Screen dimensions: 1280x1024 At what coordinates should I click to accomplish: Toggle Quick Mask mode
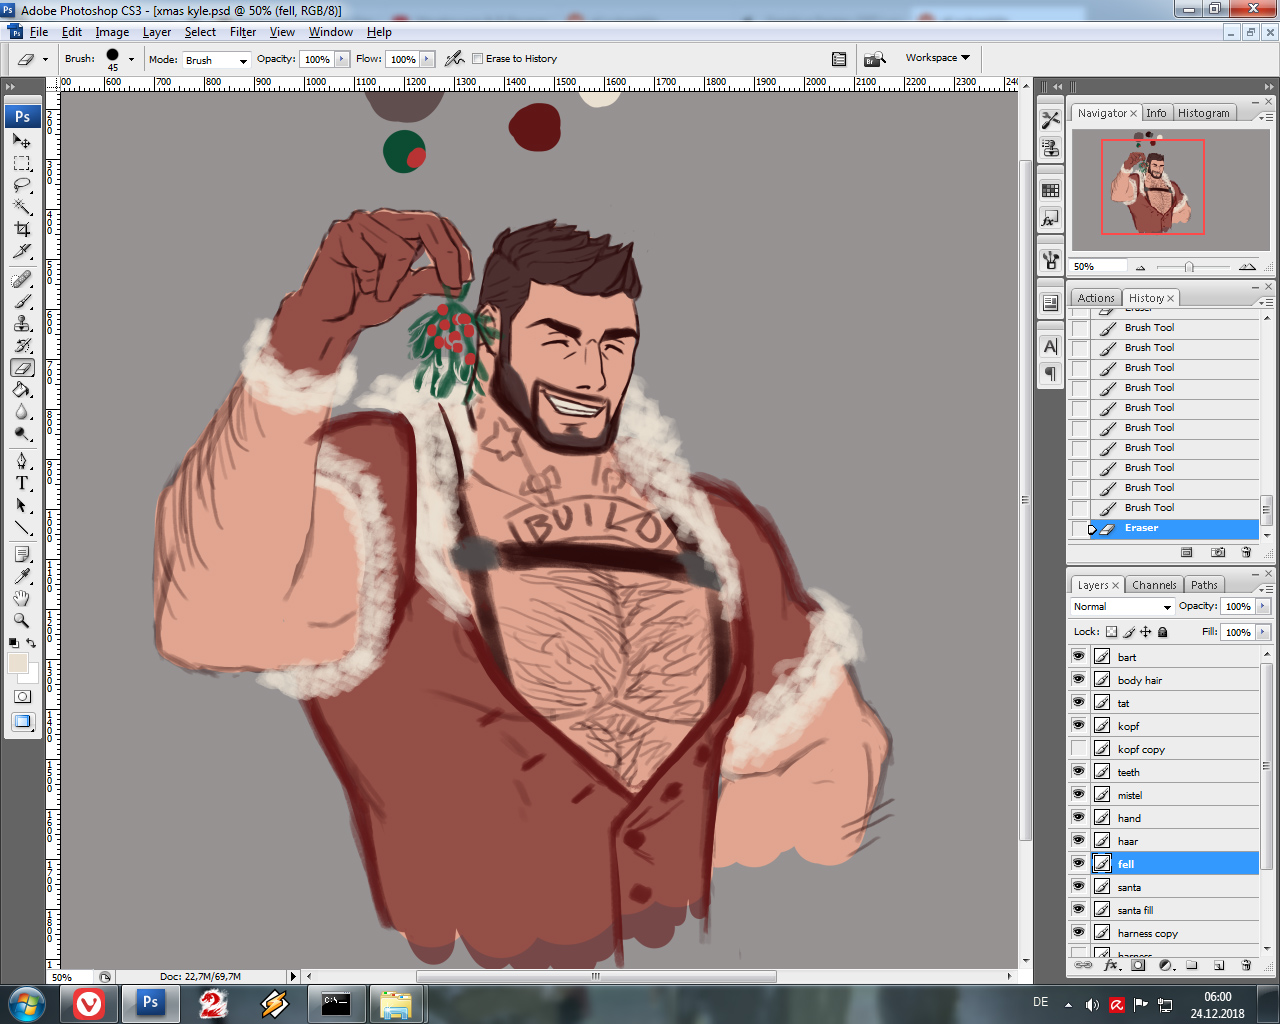22,697
